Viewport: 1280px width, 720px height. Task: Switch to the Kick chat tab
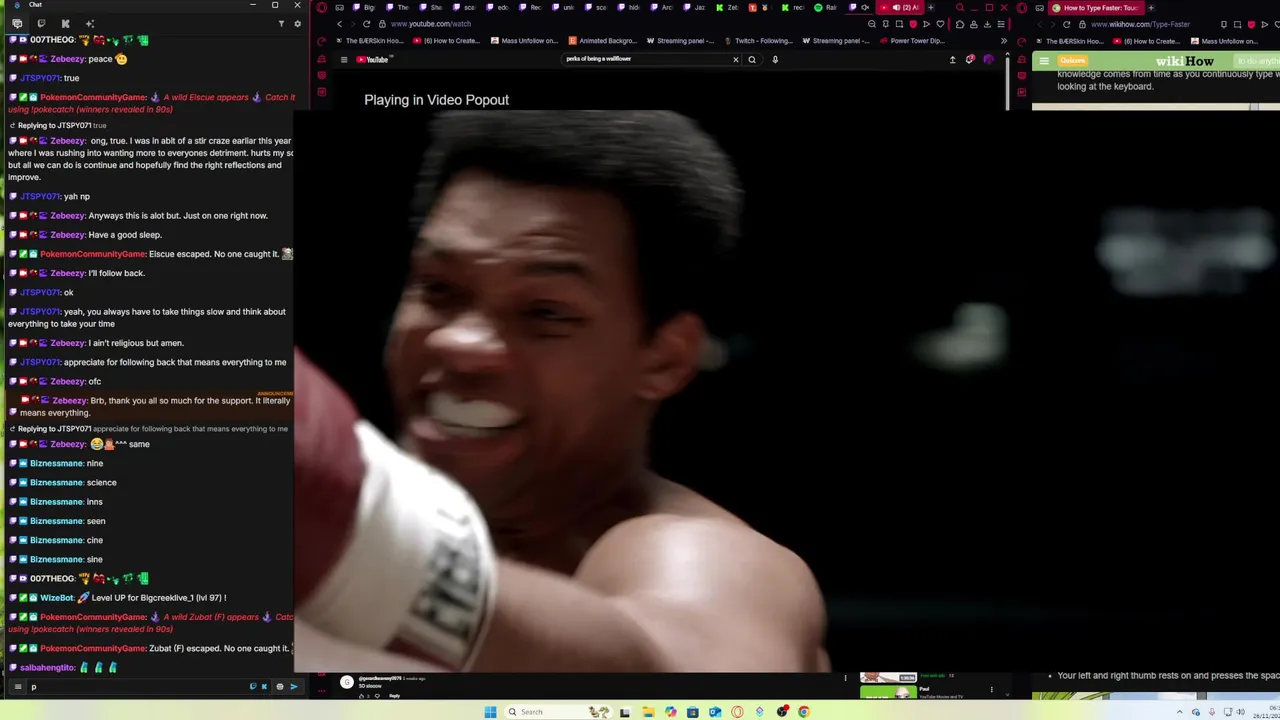coord(65,23)
